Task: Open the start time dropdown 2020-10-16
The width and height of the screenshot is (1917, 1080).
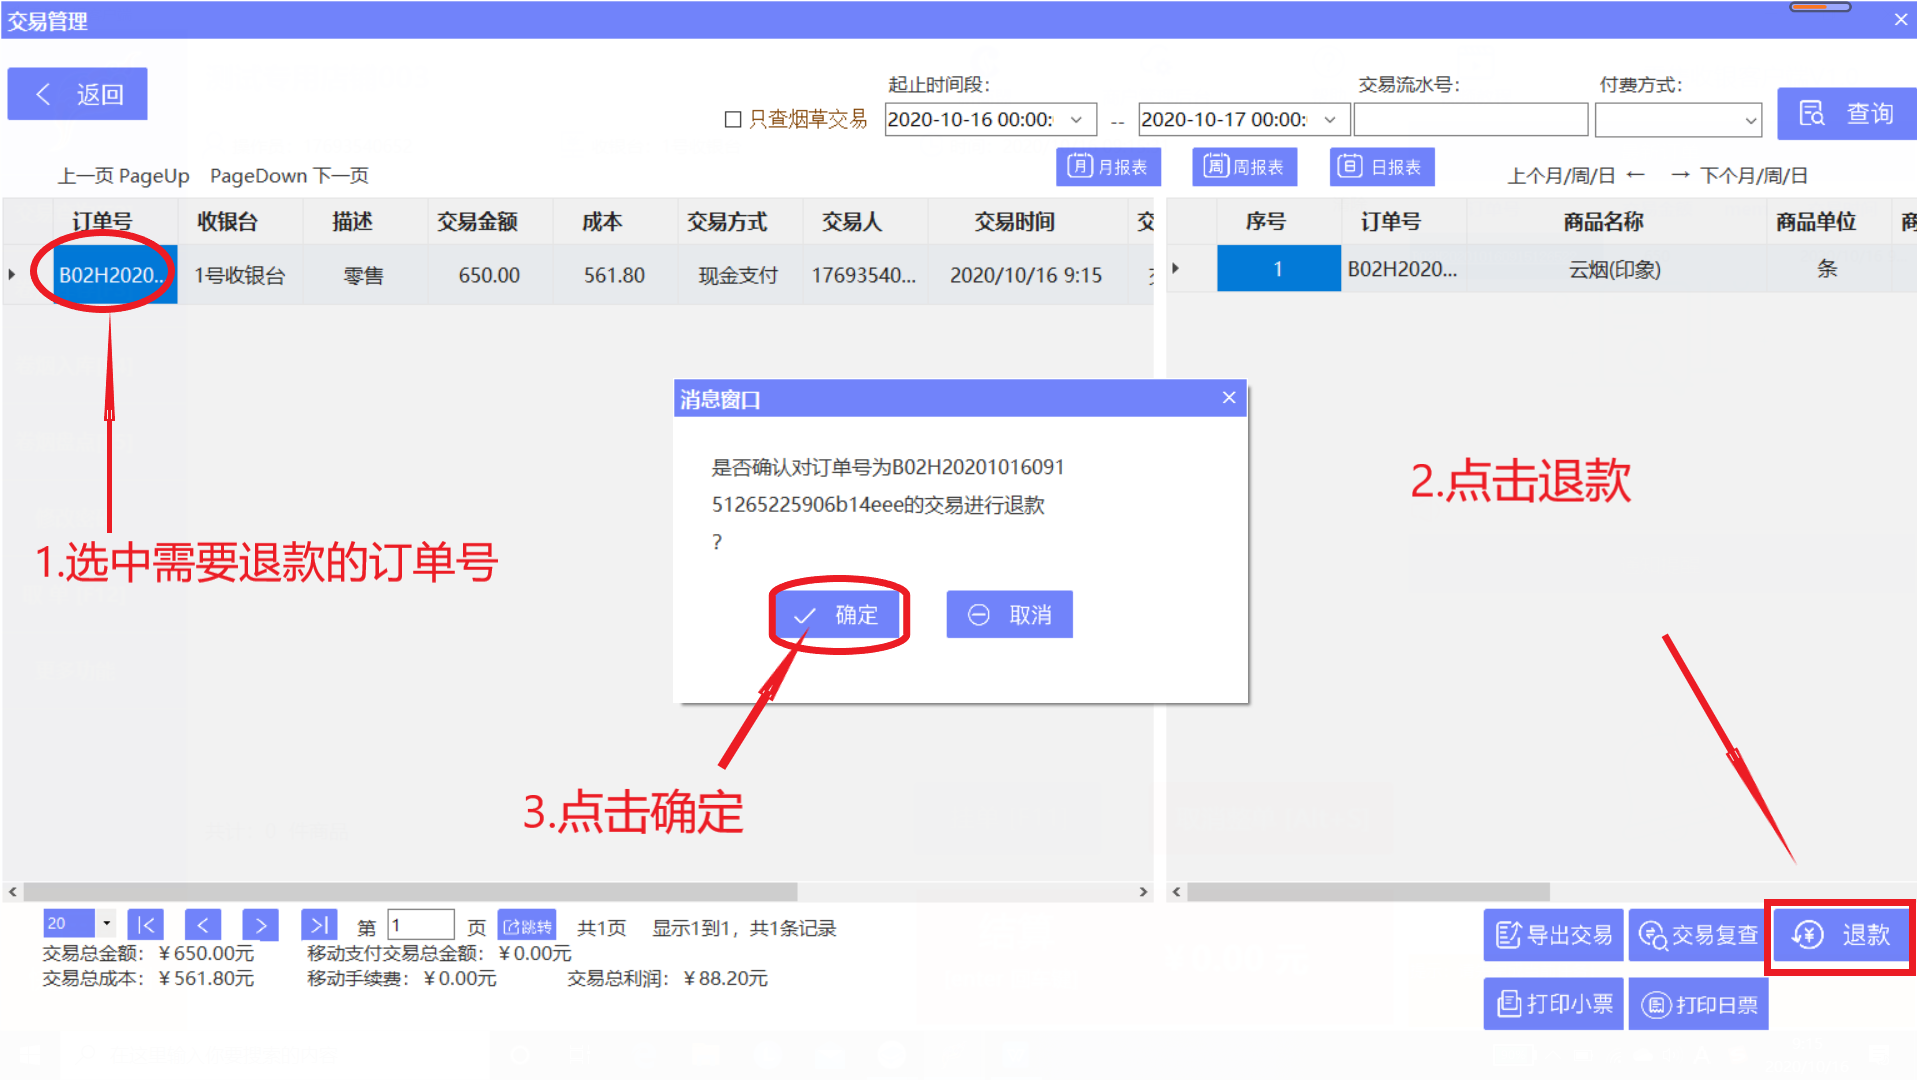Action: pos(1077,119)
